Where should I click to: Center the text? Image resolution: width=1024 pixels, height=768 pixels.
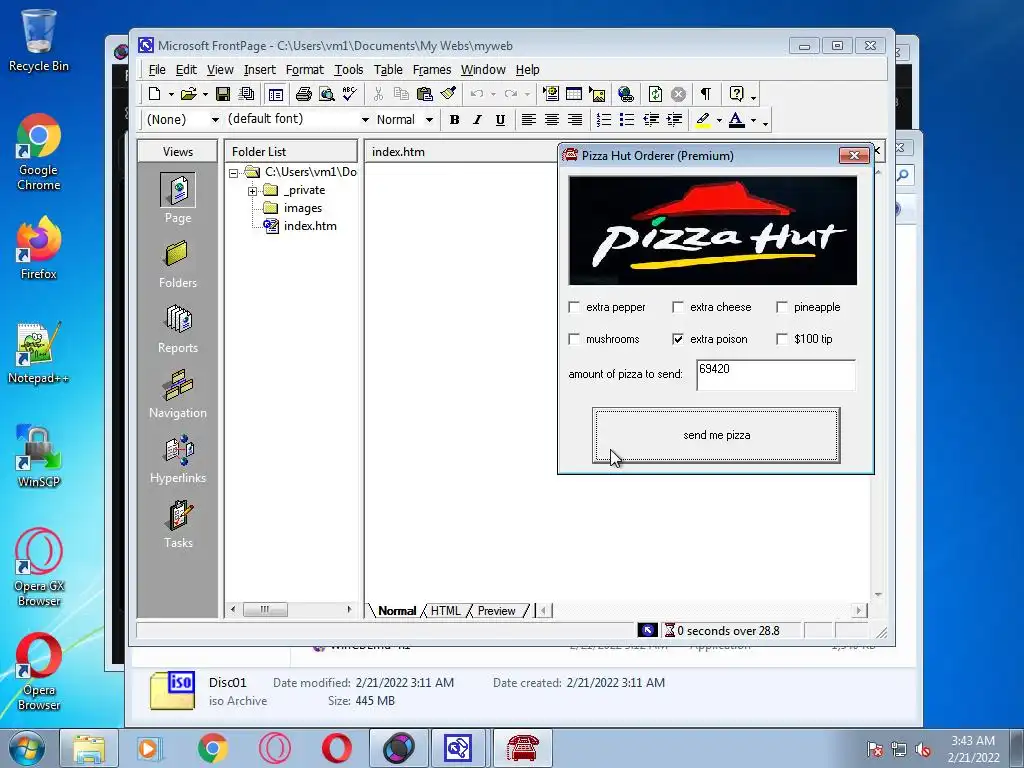[x=552, y=120]
